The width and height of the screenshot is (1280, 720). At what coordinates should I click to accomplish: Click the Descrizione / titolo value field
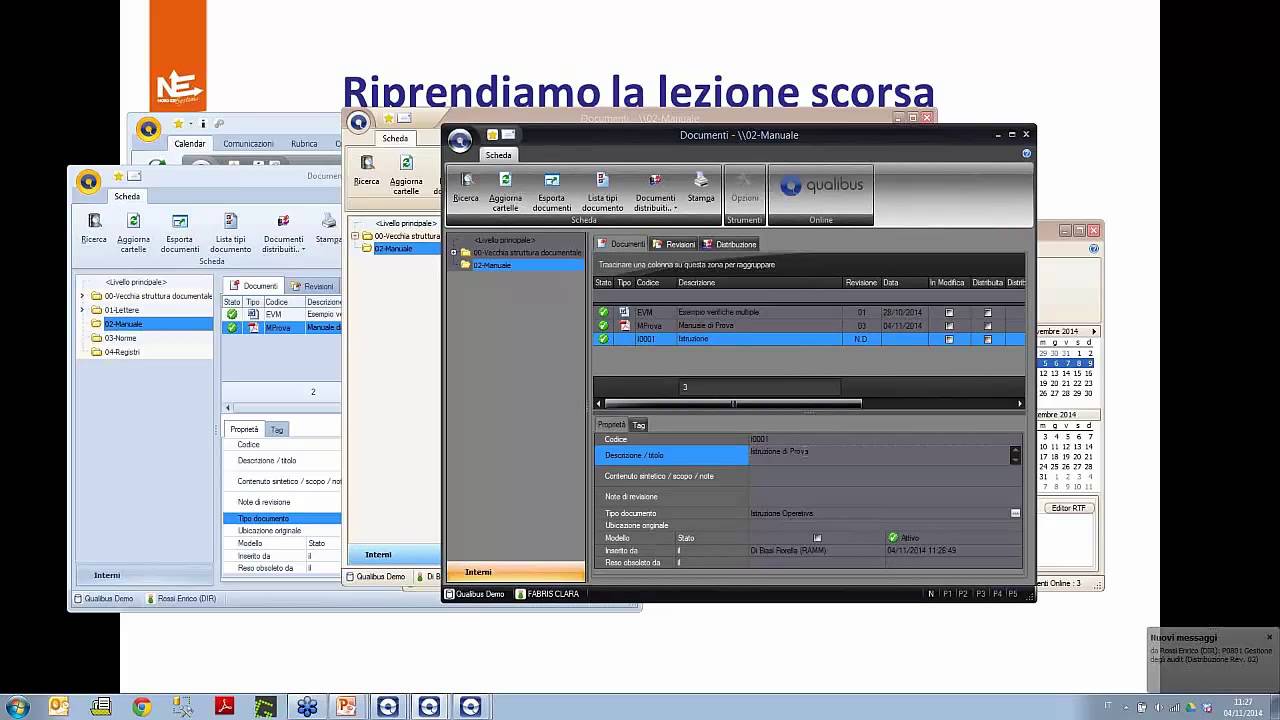pos(879,455)
